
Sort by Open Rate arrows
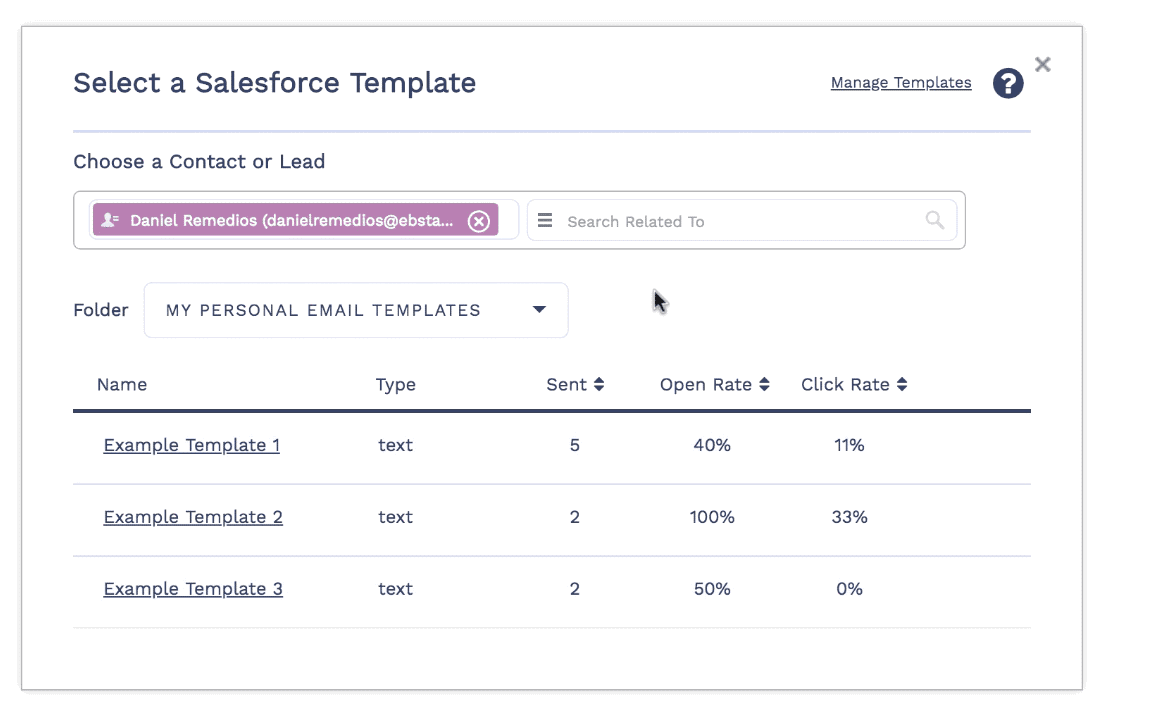pos(764,385)
